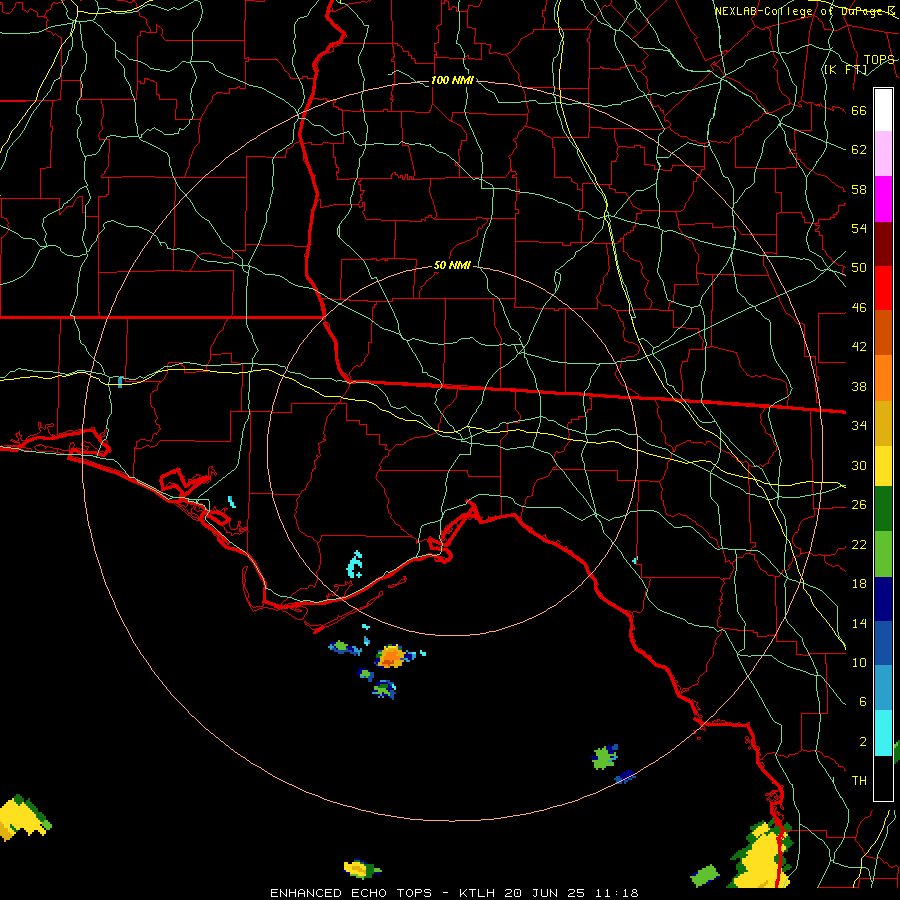Click the navy blue swatch on the scale
Screen dimensions: 900x900
pyautogui.click(x=883, y=598)
